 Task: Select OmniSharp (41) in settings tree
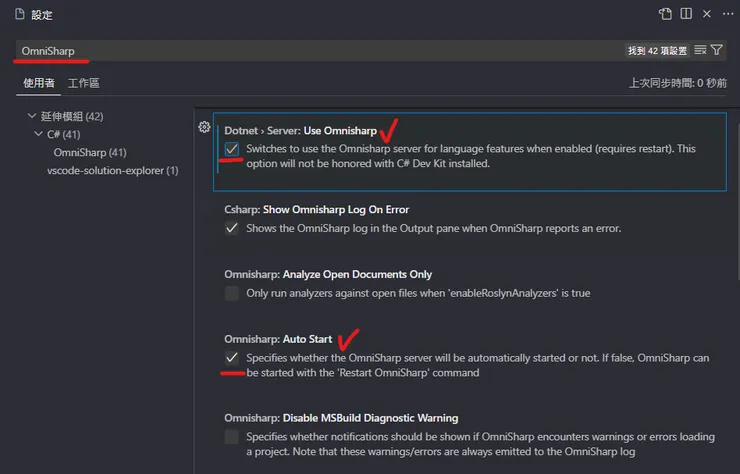[x=89, y=152]
